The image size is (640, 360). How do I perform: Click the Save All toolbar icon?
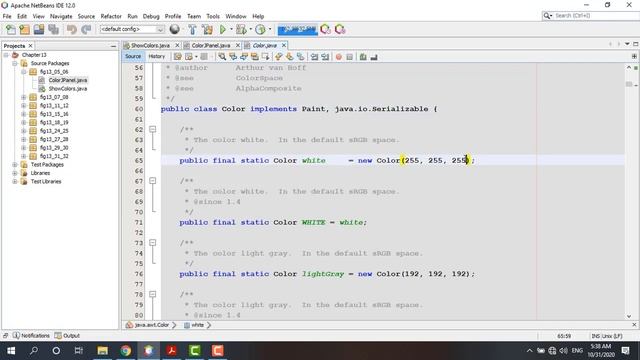click(x=53, y=29)
